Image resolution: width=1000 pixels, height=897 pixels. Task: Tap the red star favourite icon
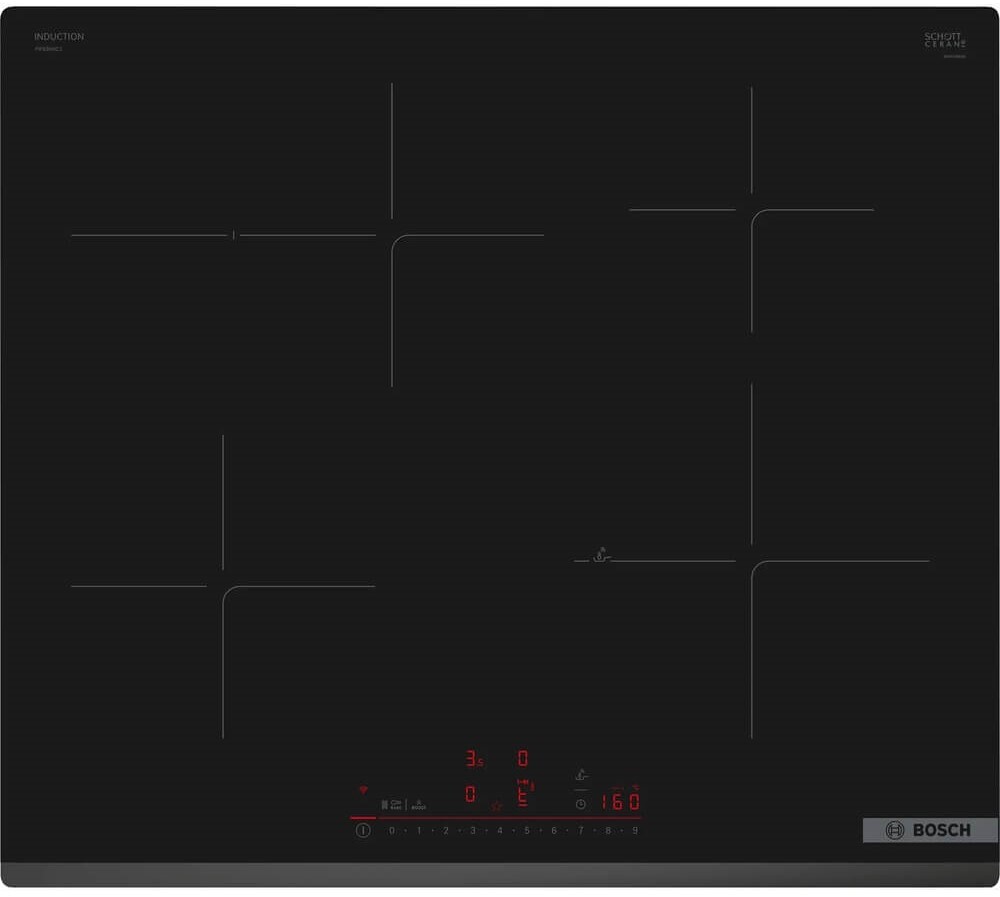point(495,806)
